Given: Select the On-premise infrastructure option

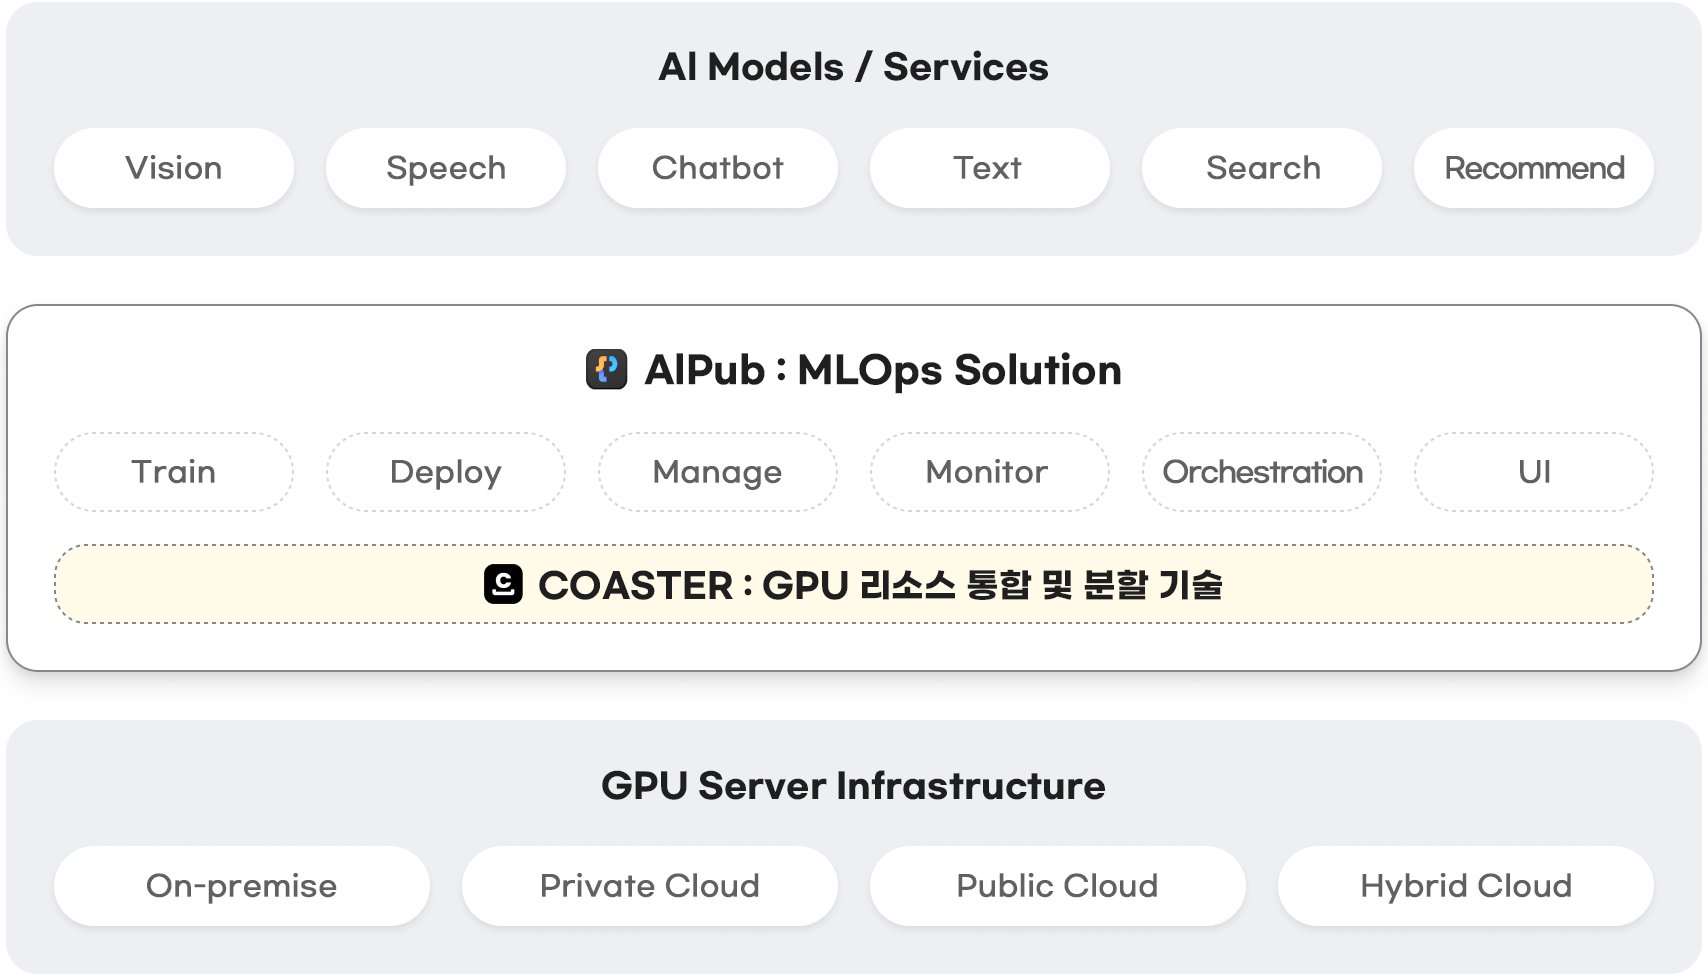Looking at the screenshot, I should pos(242,886).
